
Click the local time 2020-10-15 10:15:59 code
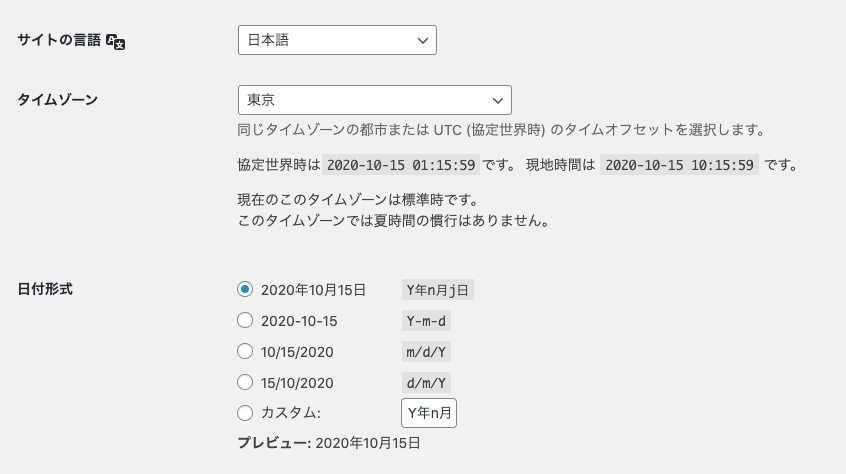[x=679, y=164]
